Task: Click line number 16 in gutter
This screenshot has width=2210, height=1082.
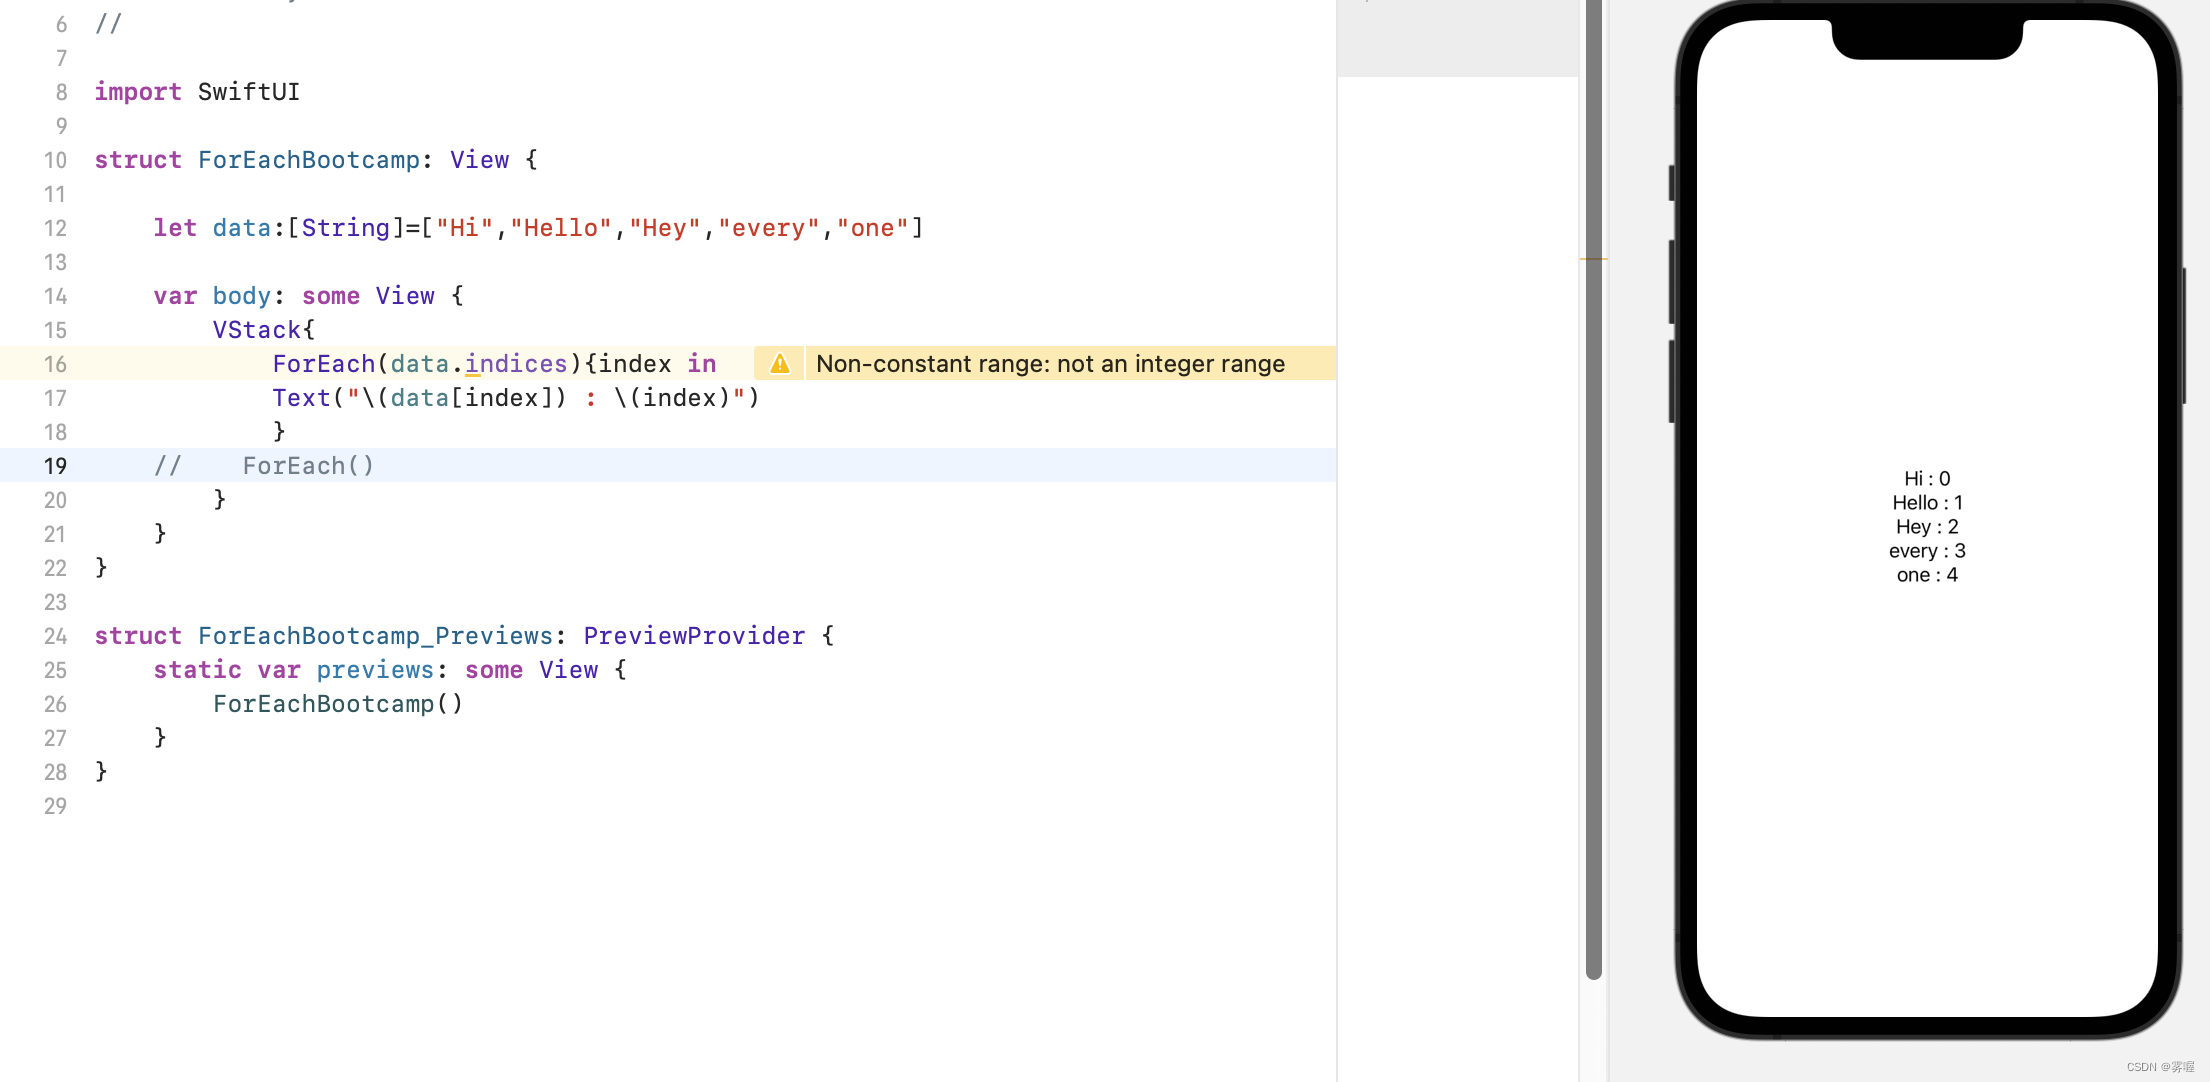Action: click(x=55, y=364)
